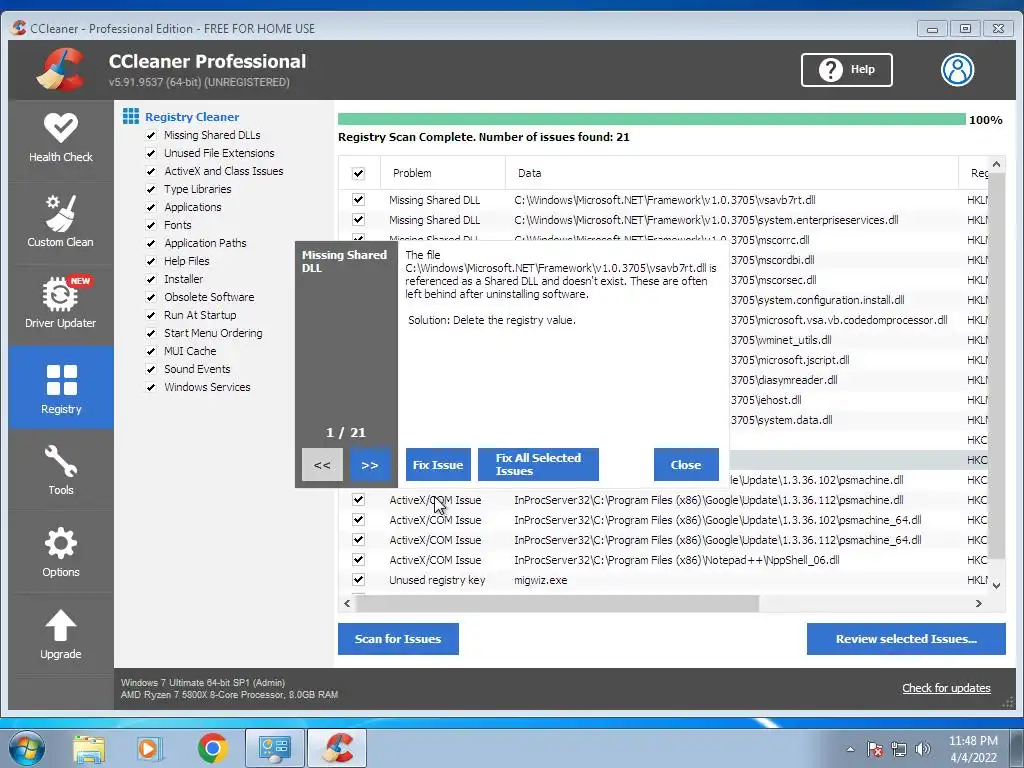Toggle the MUI Cache checkbox
The width and height of the screenshot is (1024, 768).
(151, 351)
